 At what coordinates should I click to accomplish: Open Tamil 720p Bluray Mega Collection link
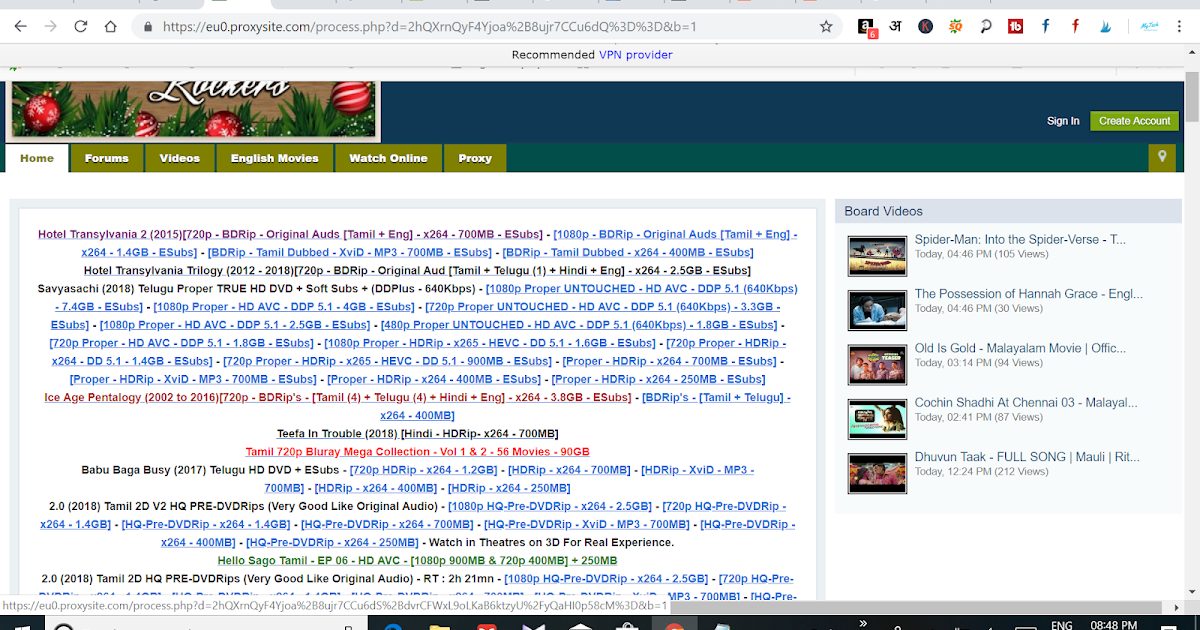tap(417, 451)
